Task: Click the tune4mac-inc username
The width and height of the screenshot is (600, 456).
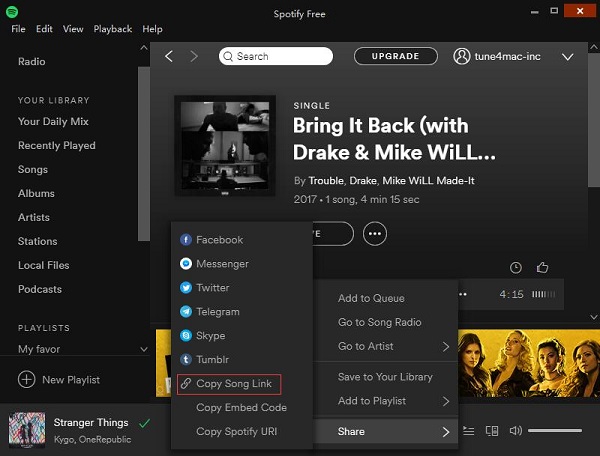Action: (x=507, y=57)
